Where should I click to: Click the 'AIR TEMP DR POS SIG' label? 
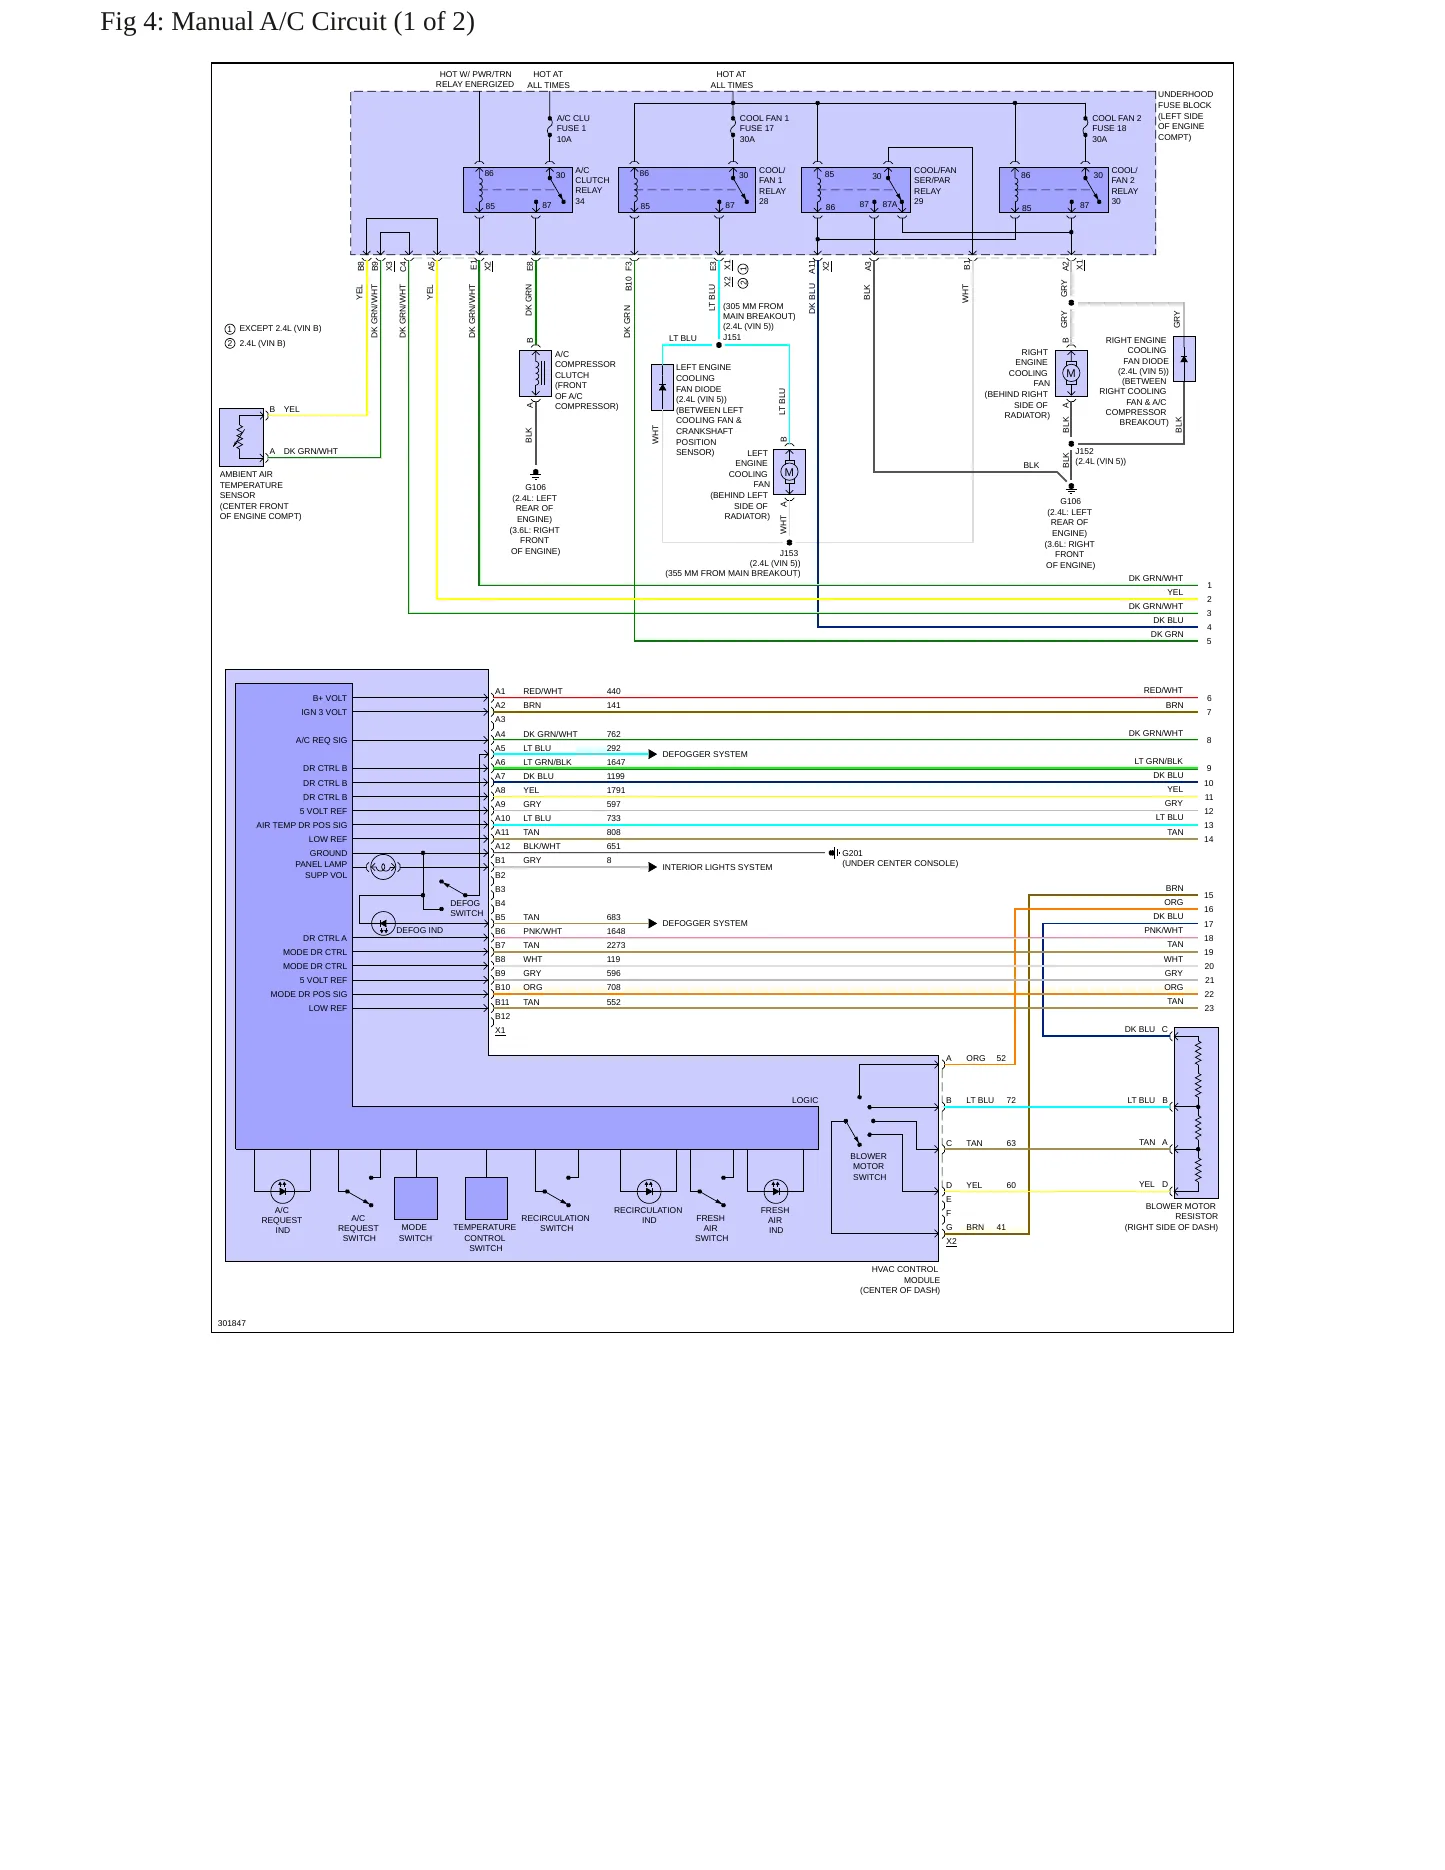(302, 825)
